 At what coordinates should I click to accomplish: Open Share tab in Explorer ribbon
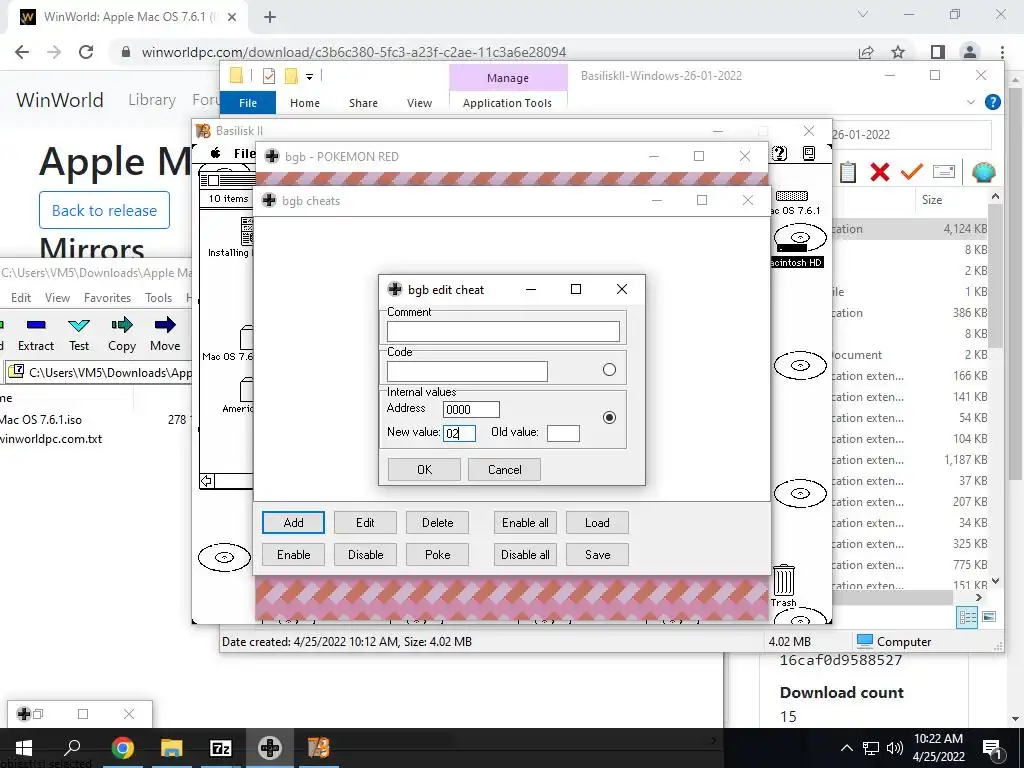point(363,103)
